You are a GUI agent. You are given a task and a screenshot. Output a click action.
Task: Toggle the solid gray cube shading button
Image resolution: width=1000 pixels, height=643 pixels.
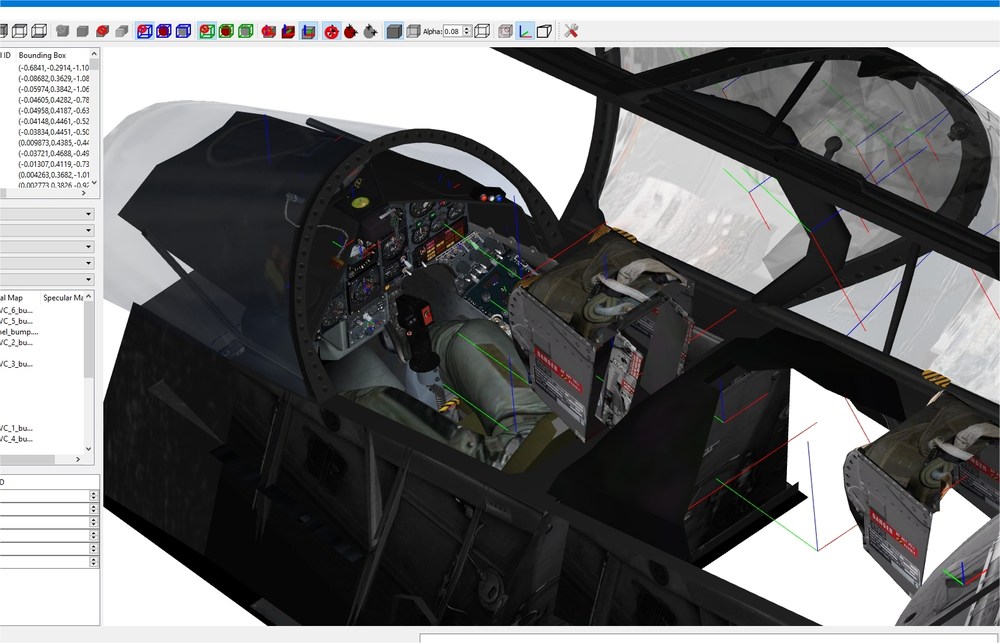[x=394, y=31]
